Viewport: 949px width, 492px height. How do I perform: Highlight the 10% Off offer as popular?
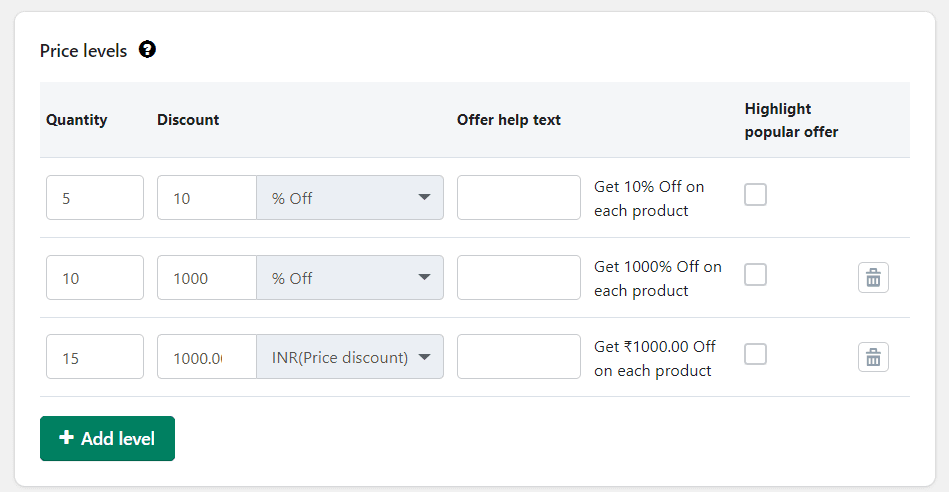pos(756,195)
